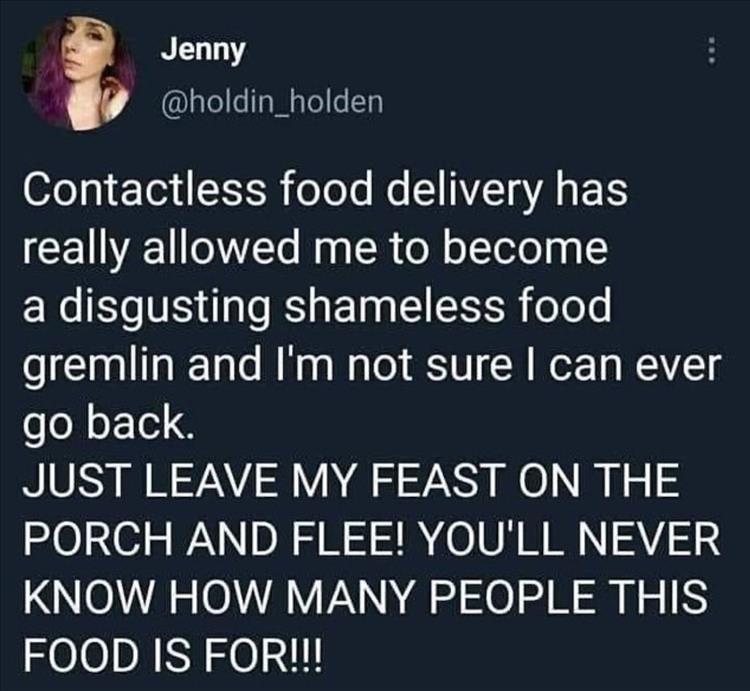Open Jenny's profile picture
This screenshot has width=750, height=691.
coord(78,72)
